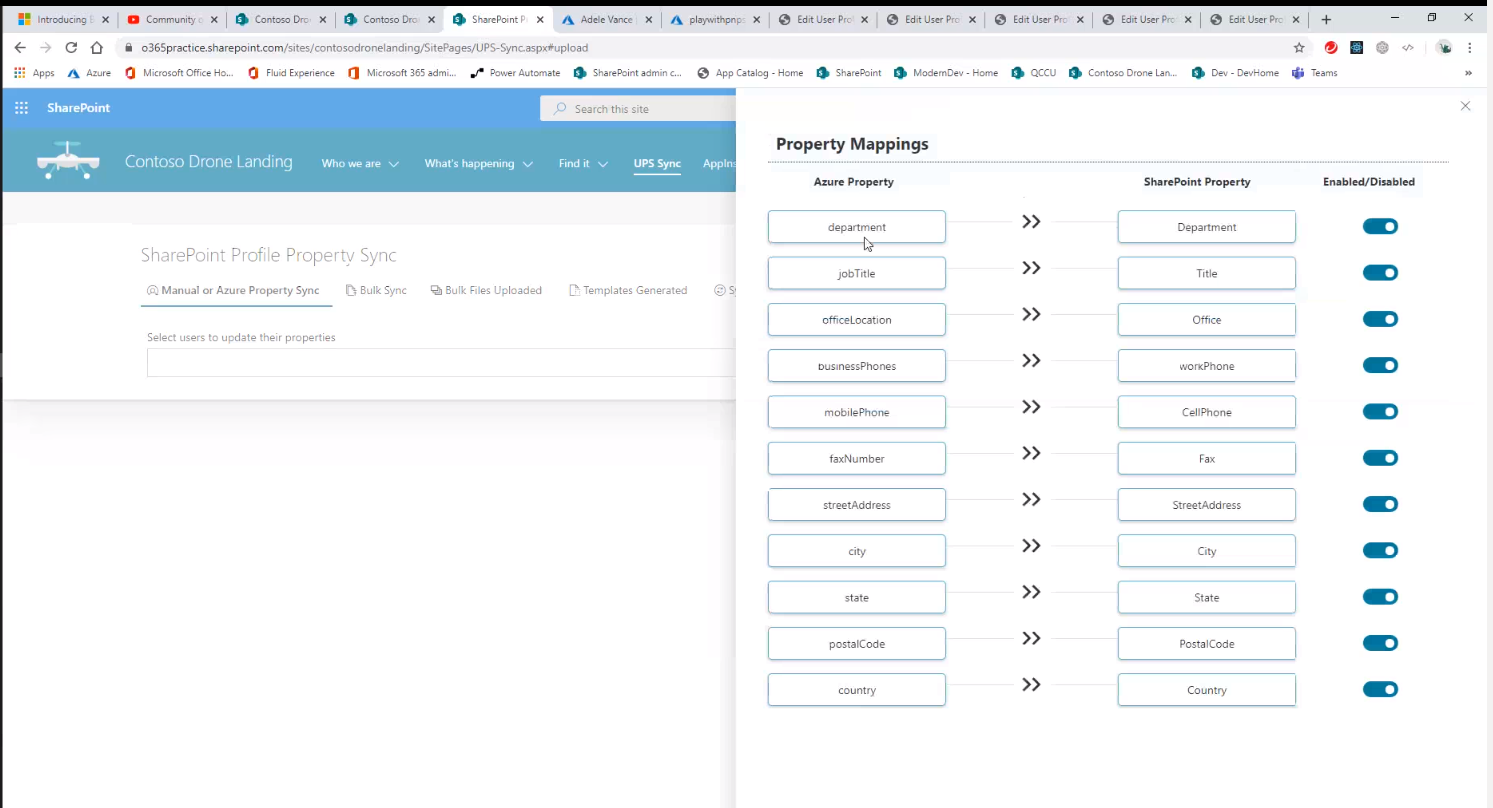
Task: Open the SharePoint app launcher waffle icon
Action: (21, 108)
